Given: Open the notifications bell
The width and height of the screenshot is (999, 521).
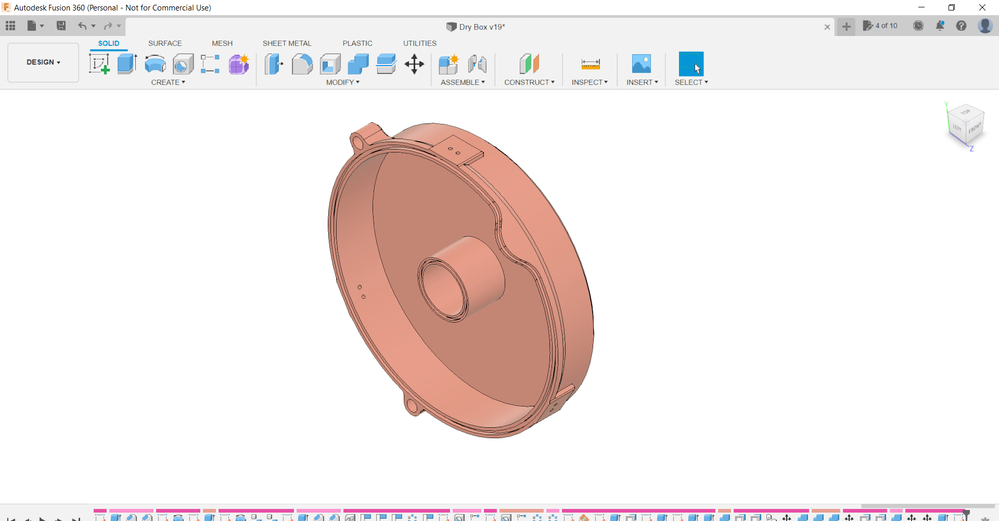Looking at the screenshot, I should coord(940,26).
